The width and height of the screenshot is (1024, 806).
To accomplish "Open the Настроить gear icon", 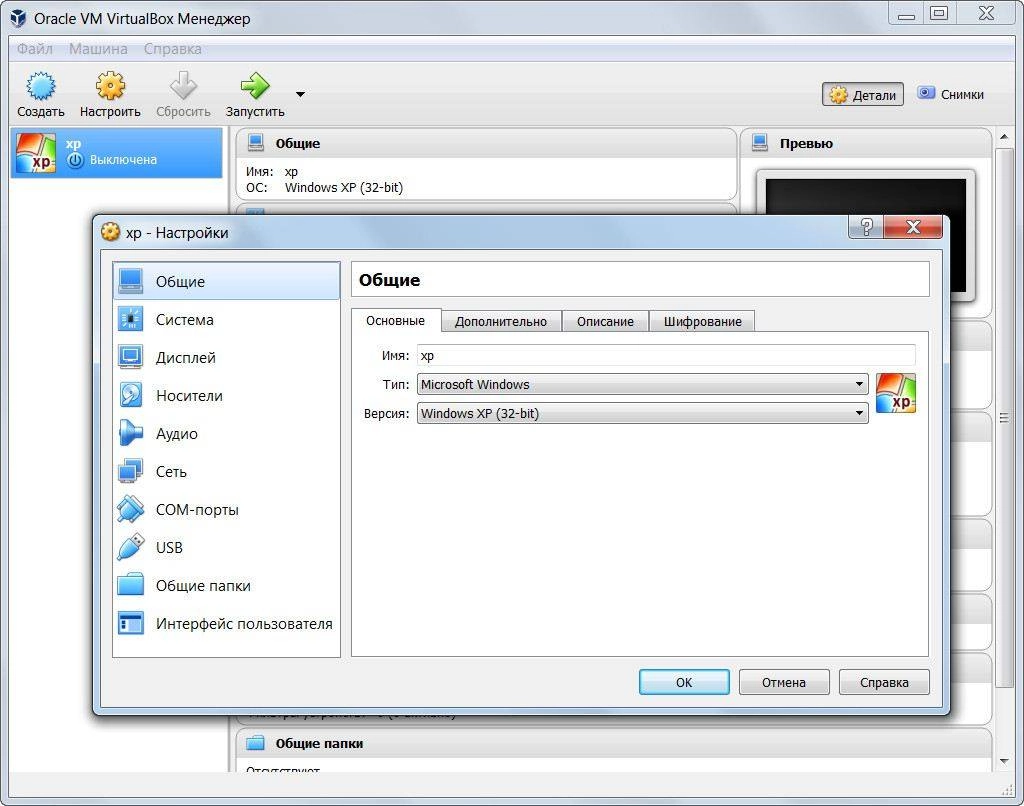I will click(x=110, y=86).
